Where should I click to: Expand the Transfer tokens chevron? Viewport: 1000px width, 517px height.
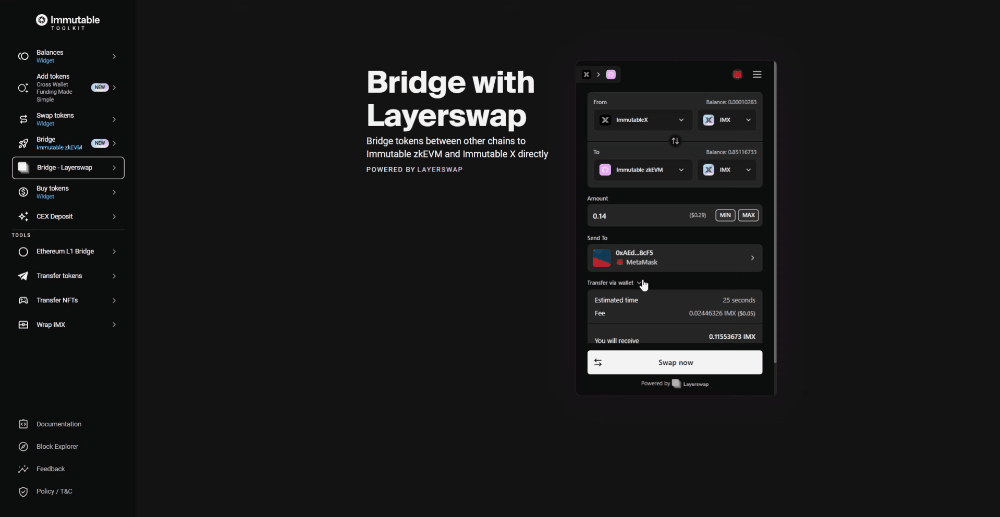coord(114,276)
